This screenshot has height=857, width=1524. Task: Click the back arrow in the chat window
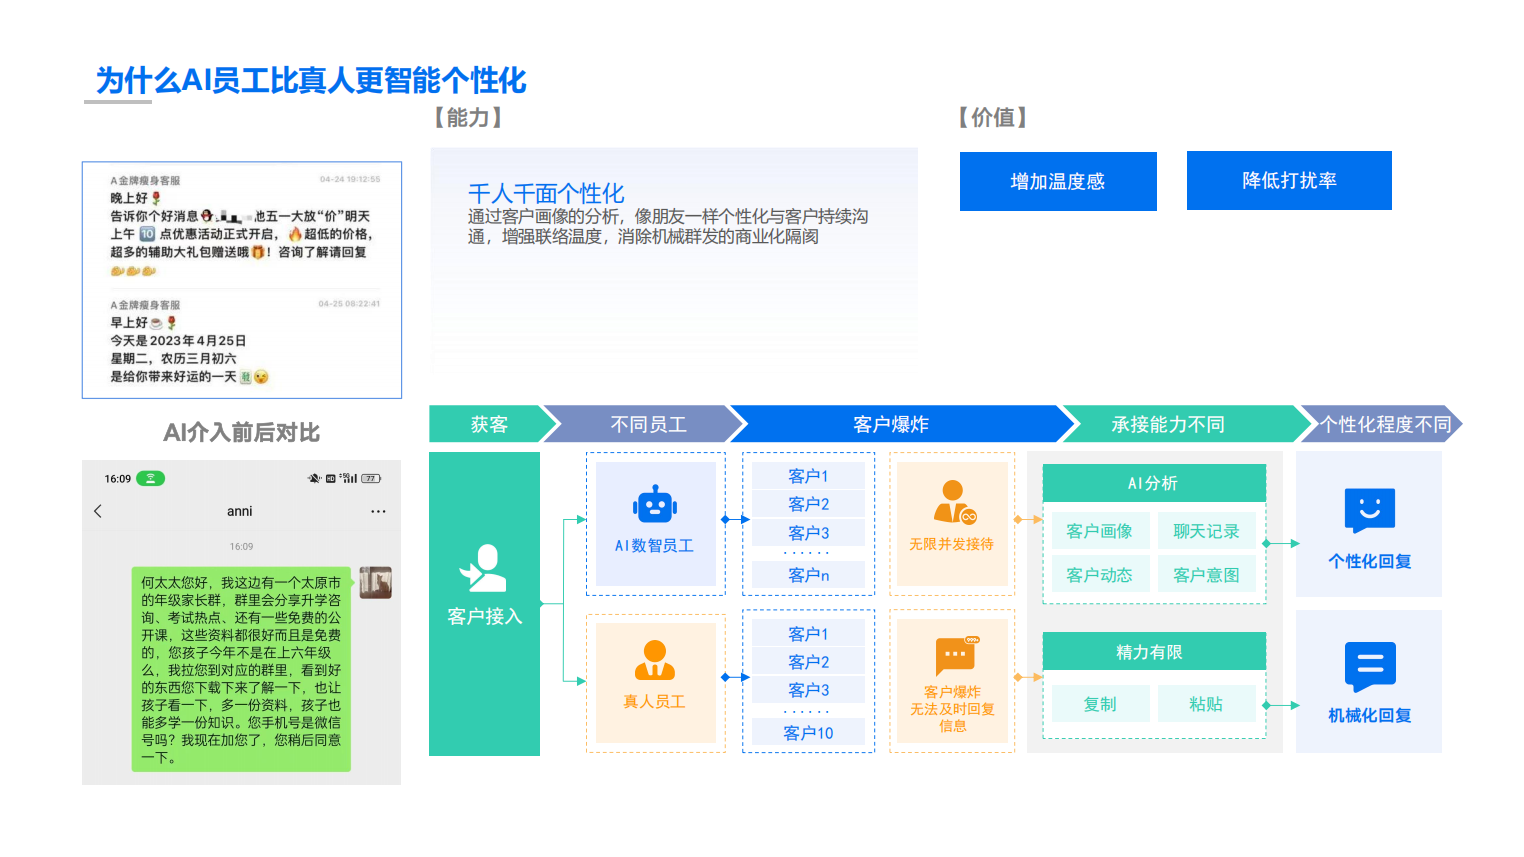tap(97, 510)
